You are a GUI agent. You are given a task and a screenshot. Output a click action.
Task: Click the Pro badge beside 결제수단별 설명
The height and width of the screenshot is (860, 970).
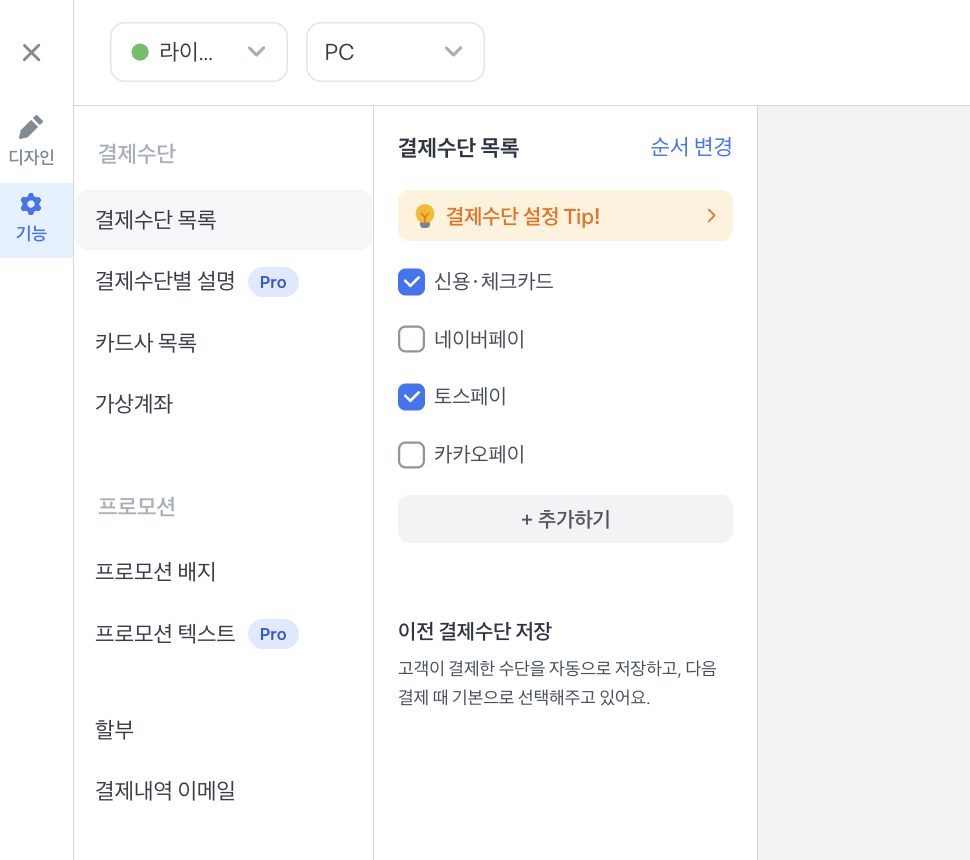pos(273,282)
